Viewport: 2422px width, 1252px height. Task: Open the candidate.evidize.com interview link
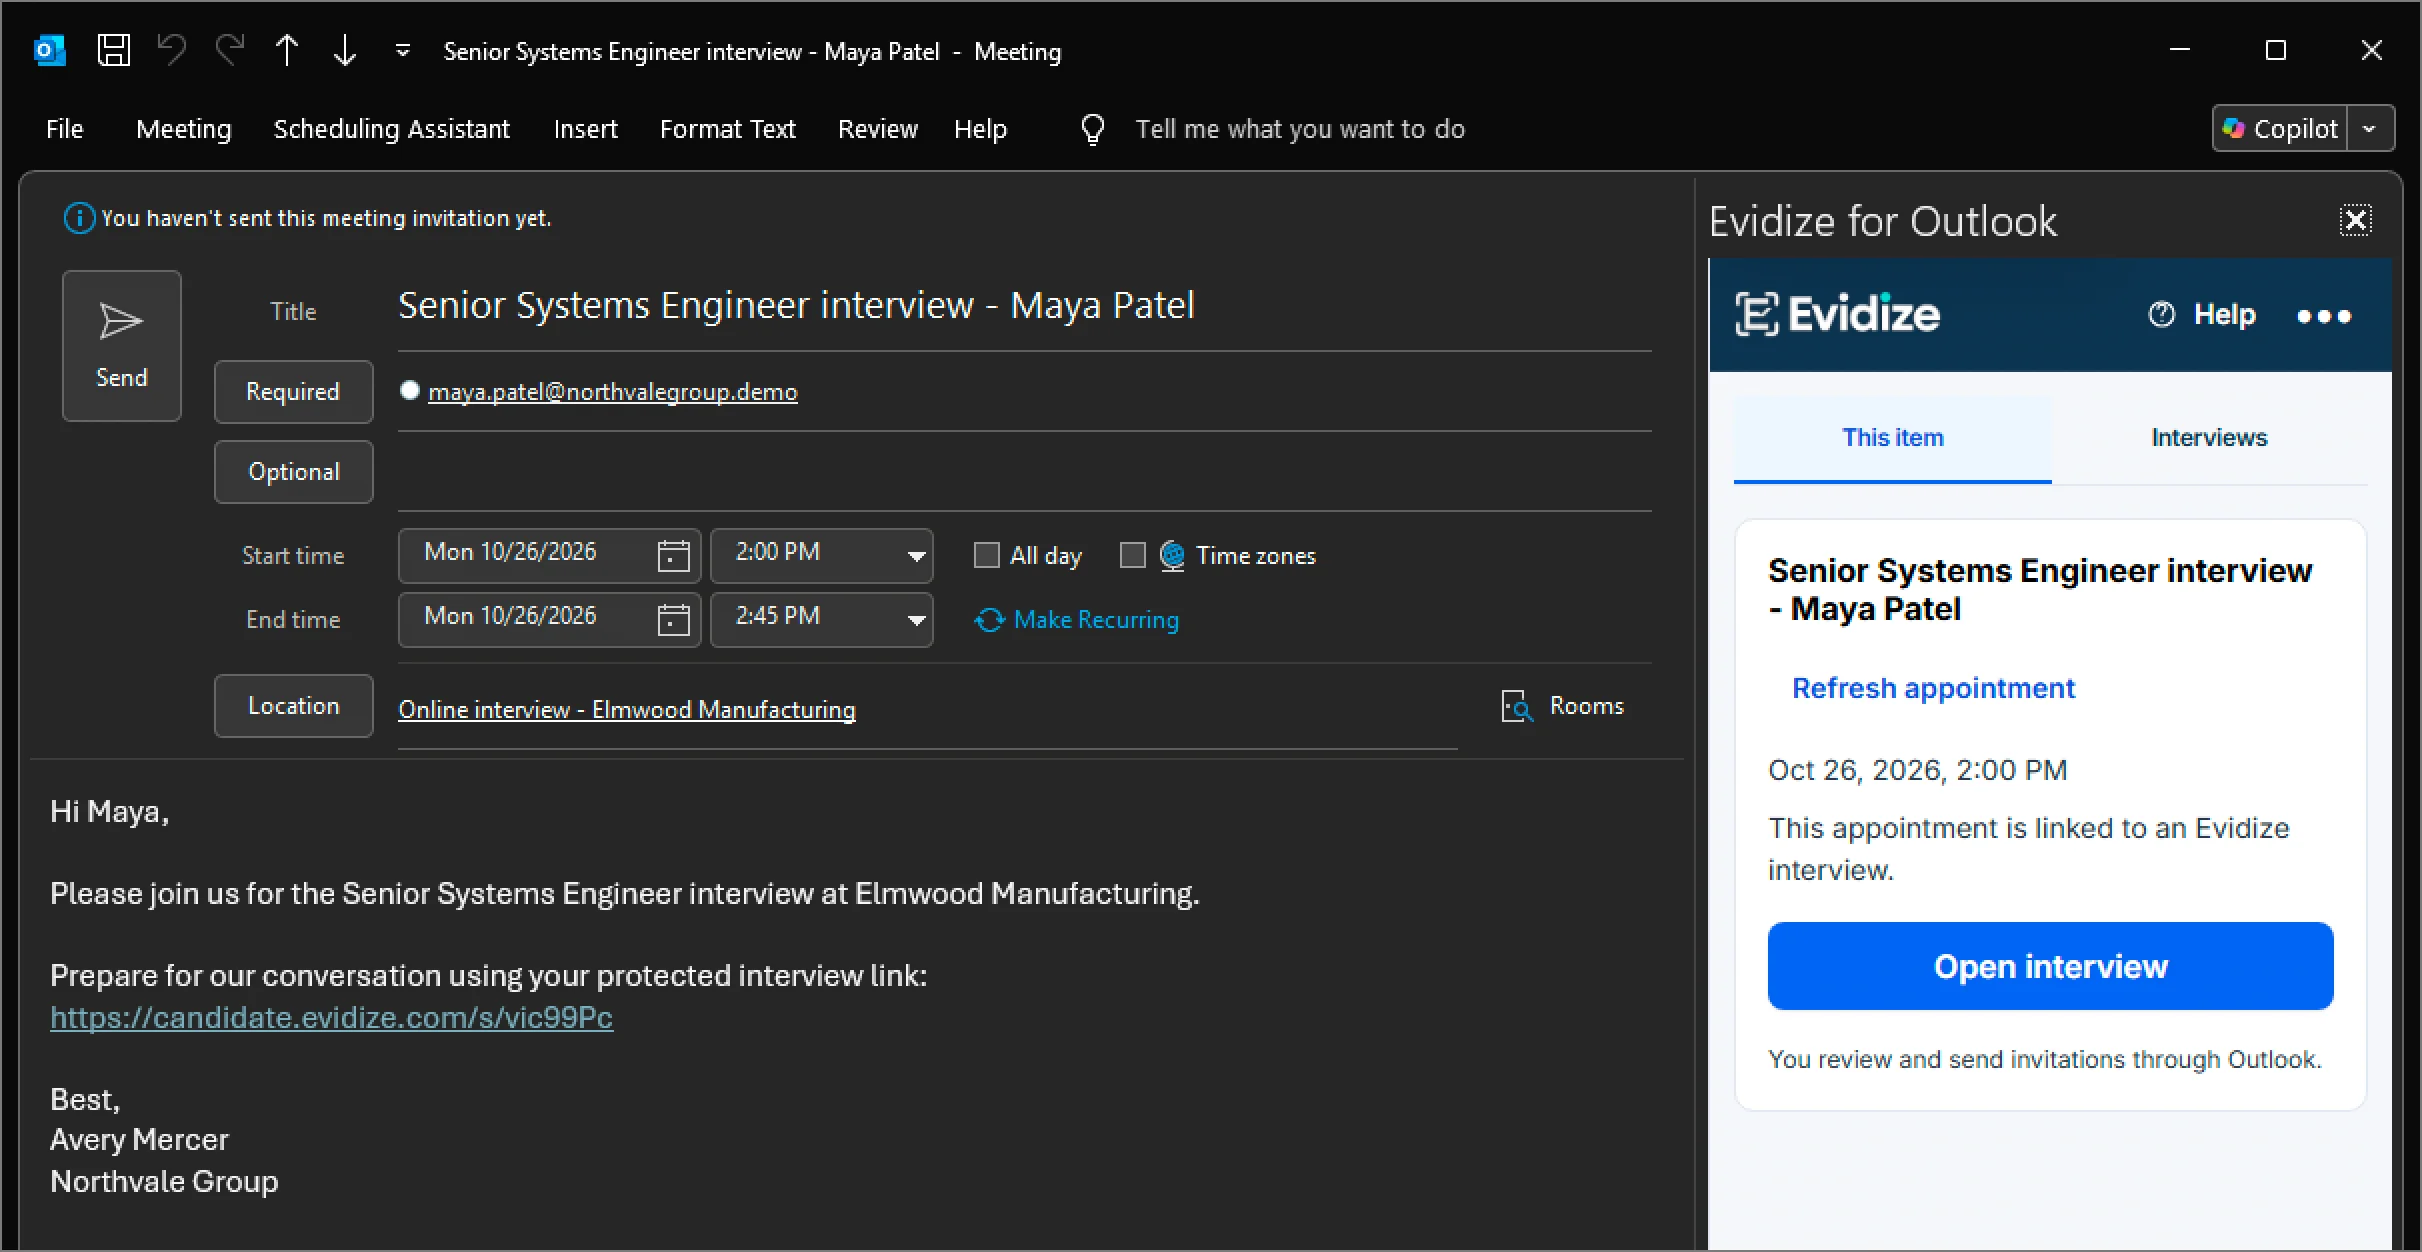click(331, 1018)
